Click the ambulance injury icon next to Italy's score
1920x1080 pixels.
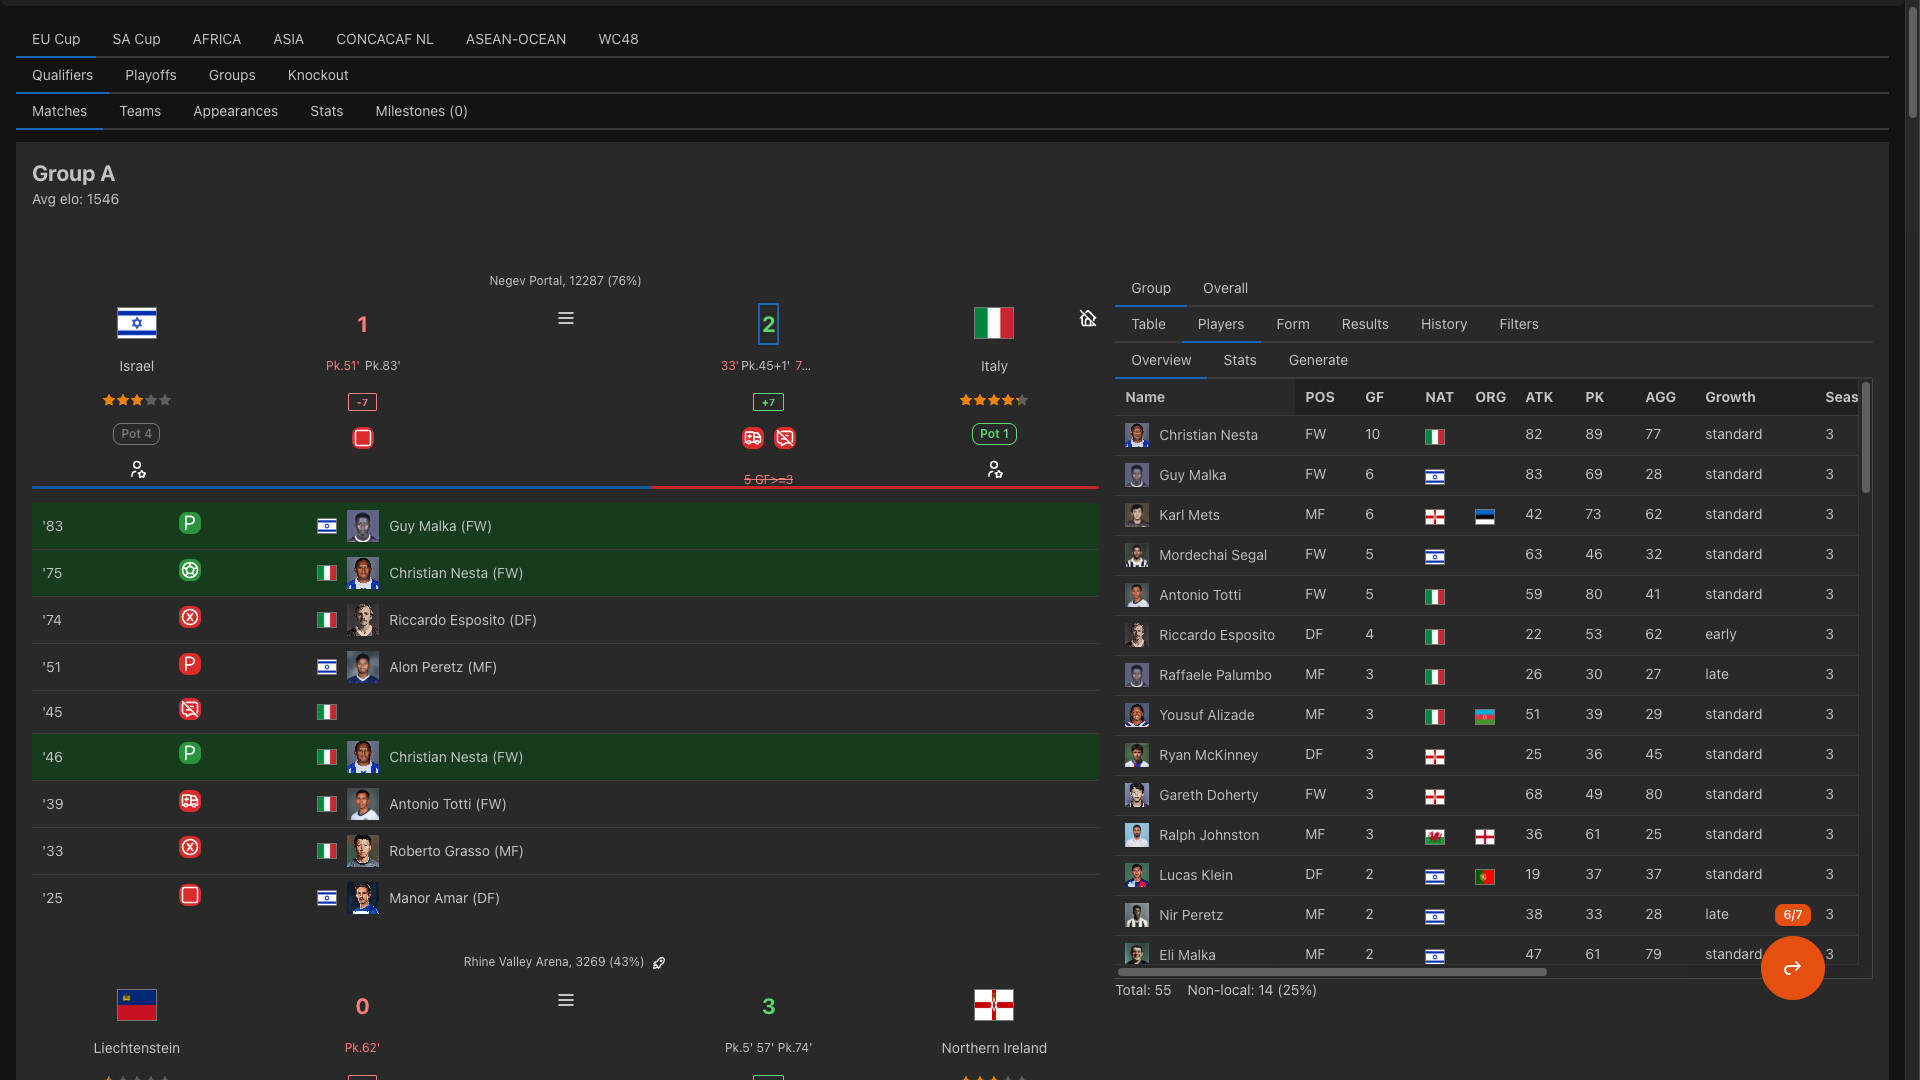pos(752,438)
